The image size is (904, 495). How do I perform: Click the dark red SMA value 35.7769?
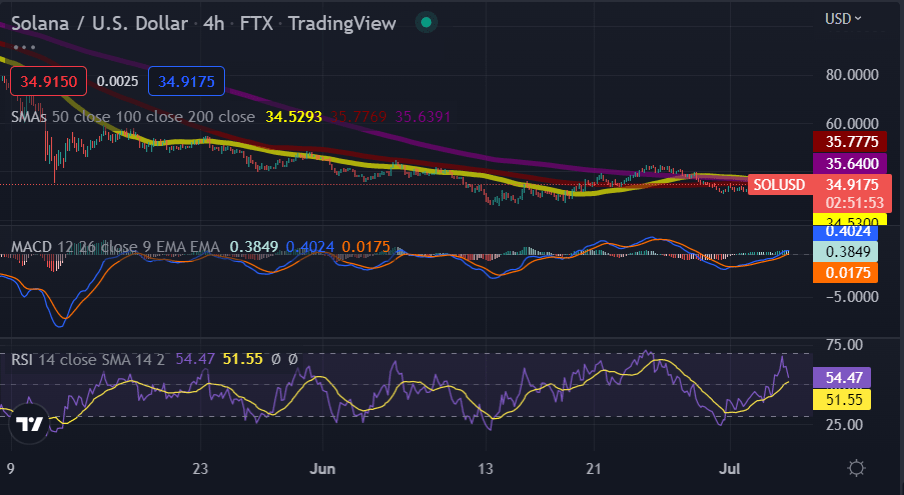359,116
